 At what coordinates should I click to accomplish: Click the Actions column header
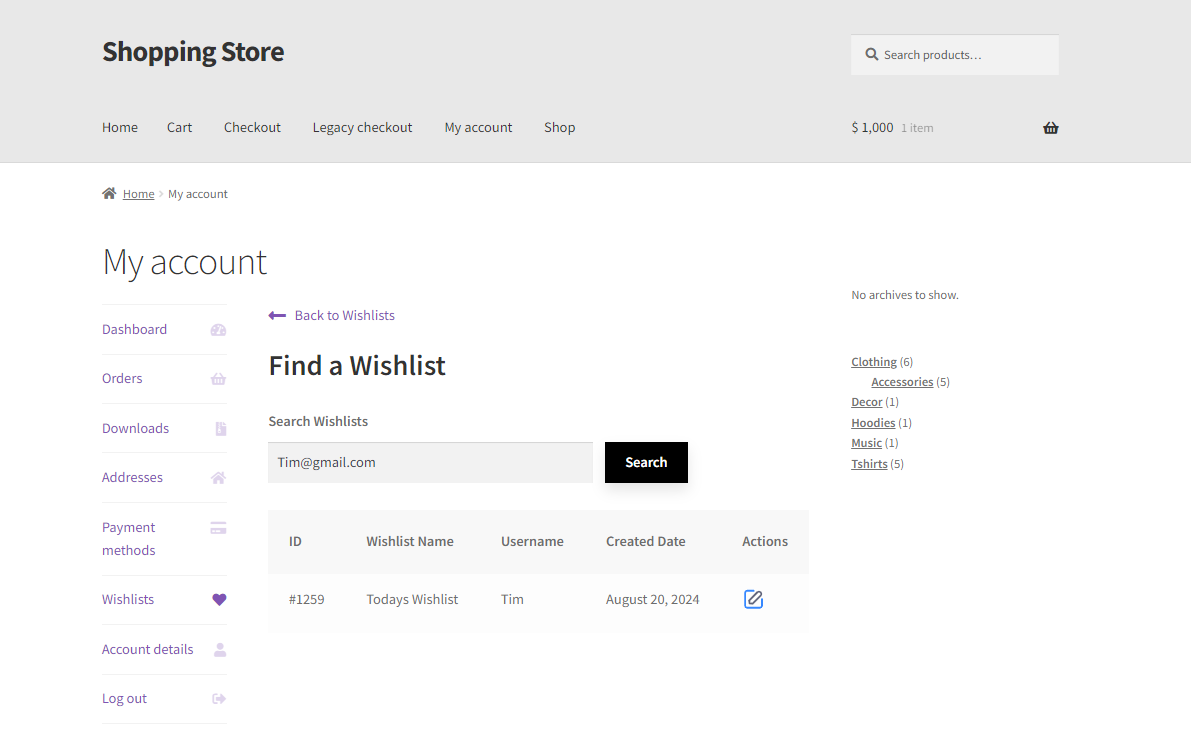tap(765, 541)
